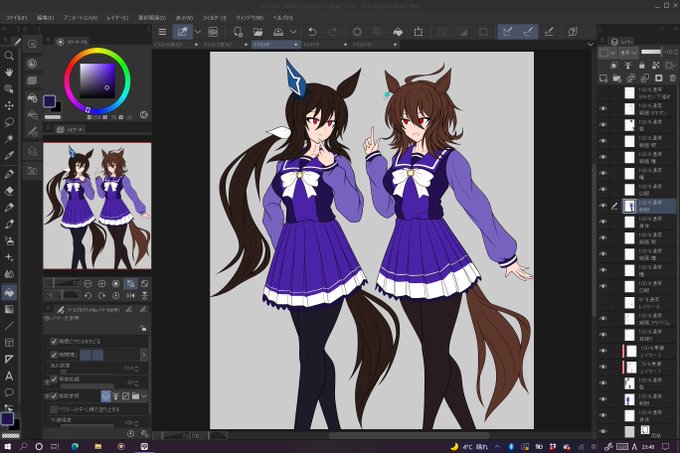Uncheck the Area Scaling checkbox
The image size is (680, 453).
pyautogui.click(x=54, y=379)
